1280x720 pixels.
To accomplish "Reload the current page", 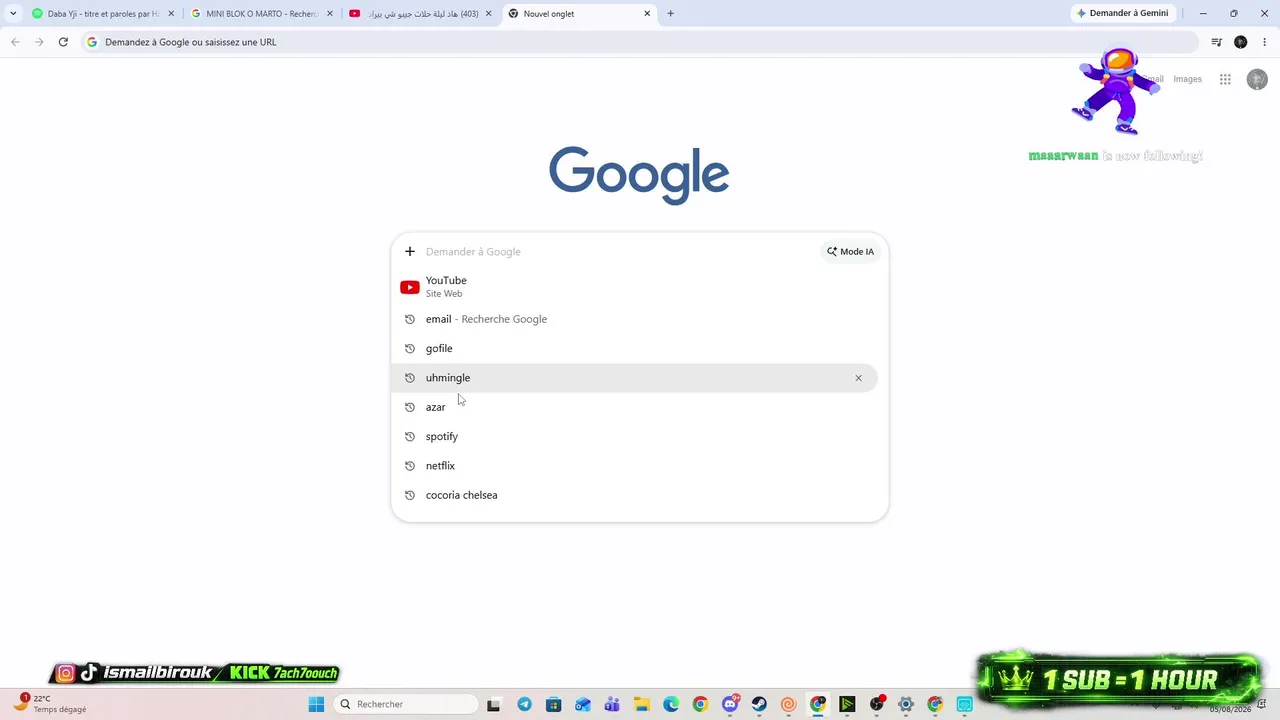I will coord(63,42).
